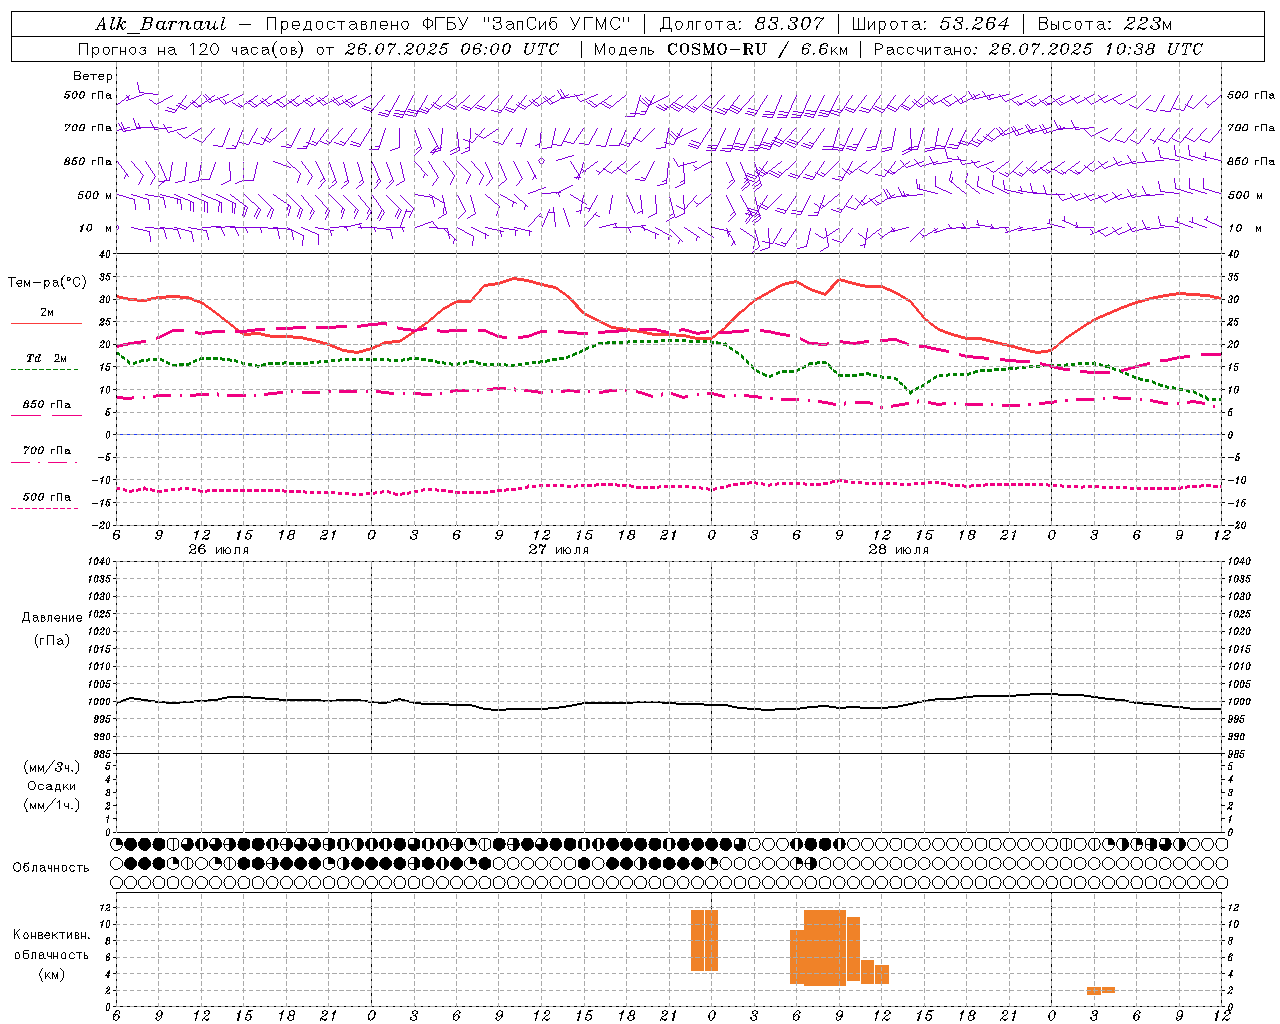Screen dimensions: 1280x1024
Task: Select the Высота: 223м entry
Action: (x=1104, y=24)
